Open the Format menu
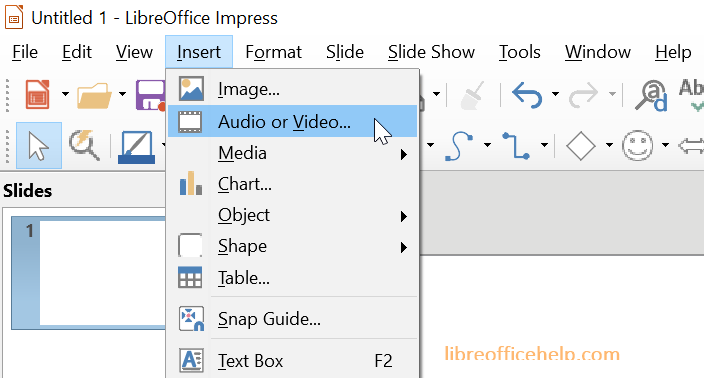The width and height of the screenshot is (704, 378). 273,52
